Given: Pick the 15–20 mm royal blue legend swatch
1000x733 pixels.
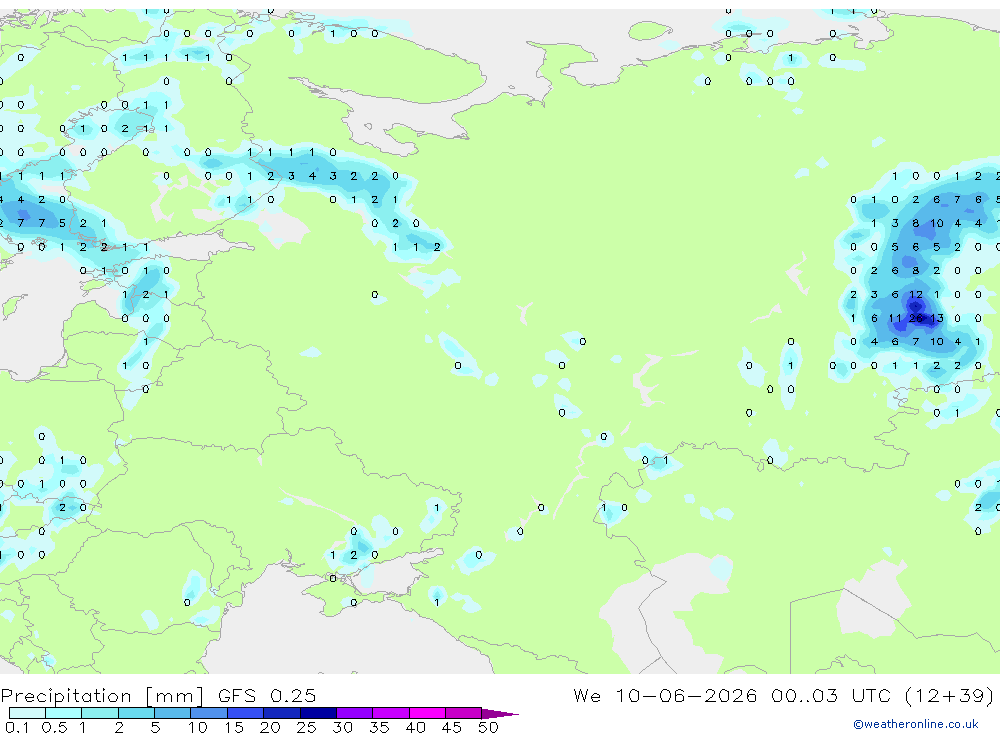Looking at the screenshot, I should pyautogui.click(x=245, y=713).
